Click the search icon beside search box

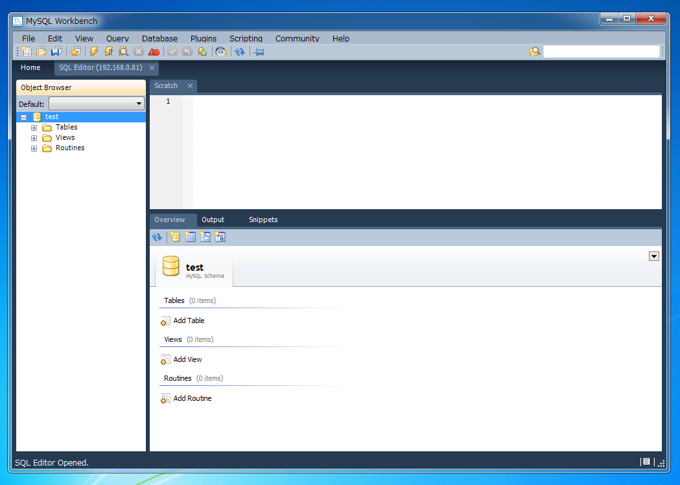[535, 52]
